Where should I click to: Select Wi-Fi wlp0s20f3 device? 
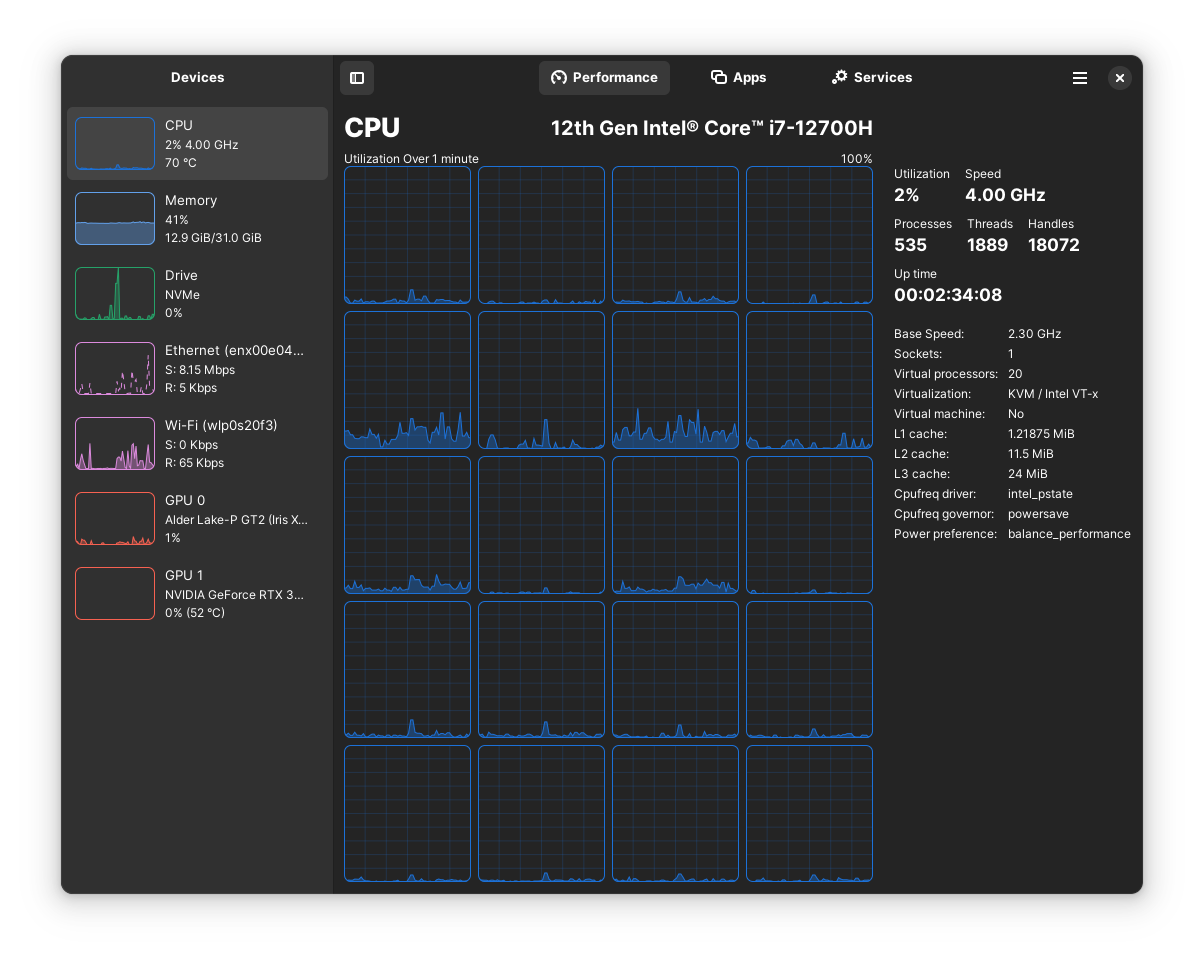pyautogui.click(x=197, y=444)
